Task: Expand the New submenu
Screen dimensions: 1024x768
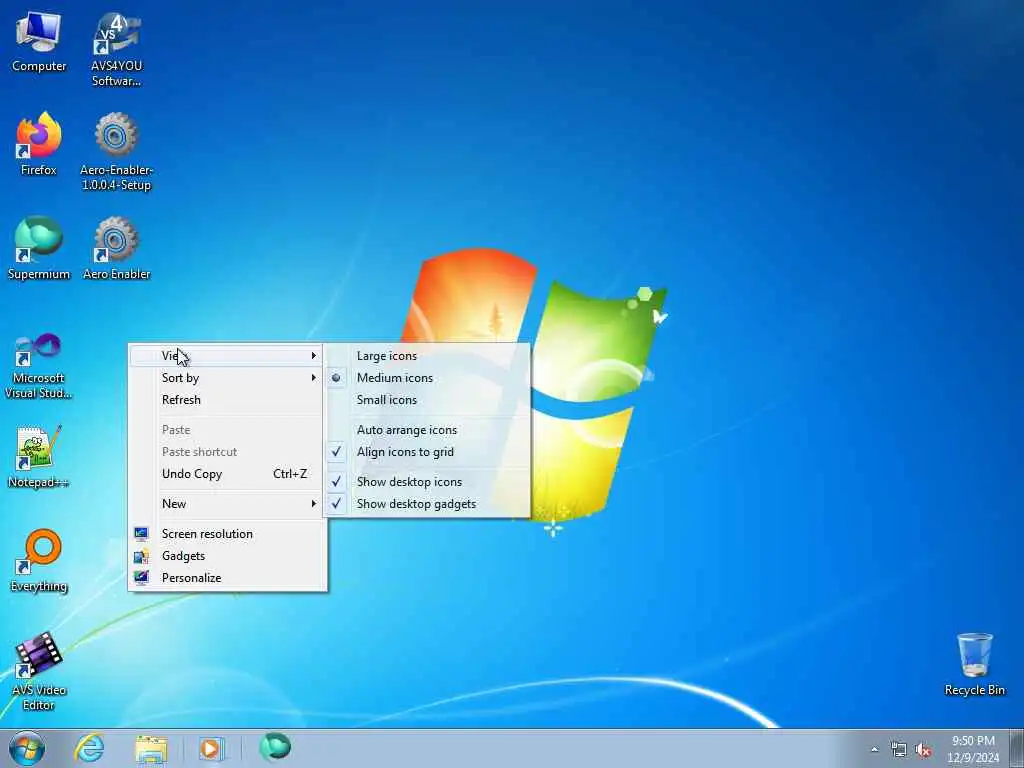Action: point(227,504)
